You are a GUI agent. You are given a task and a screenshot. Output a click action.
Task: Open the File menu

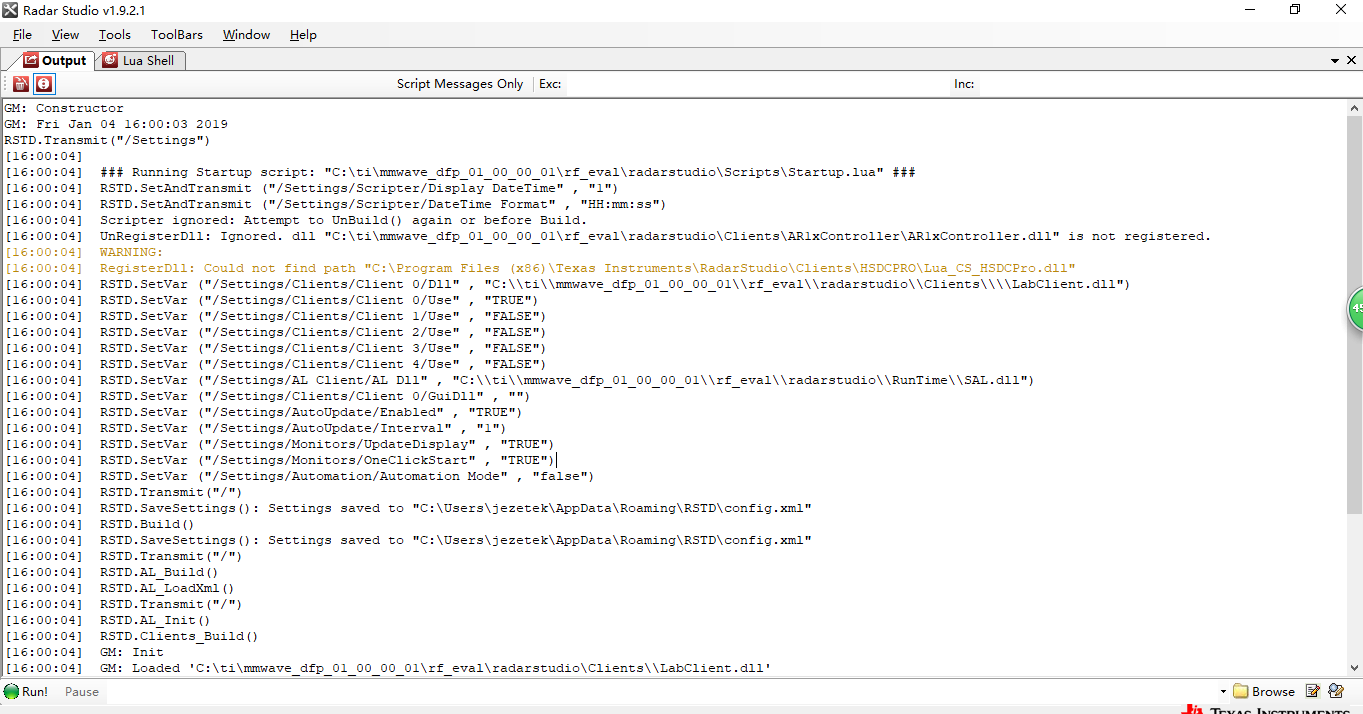(22, 34)
